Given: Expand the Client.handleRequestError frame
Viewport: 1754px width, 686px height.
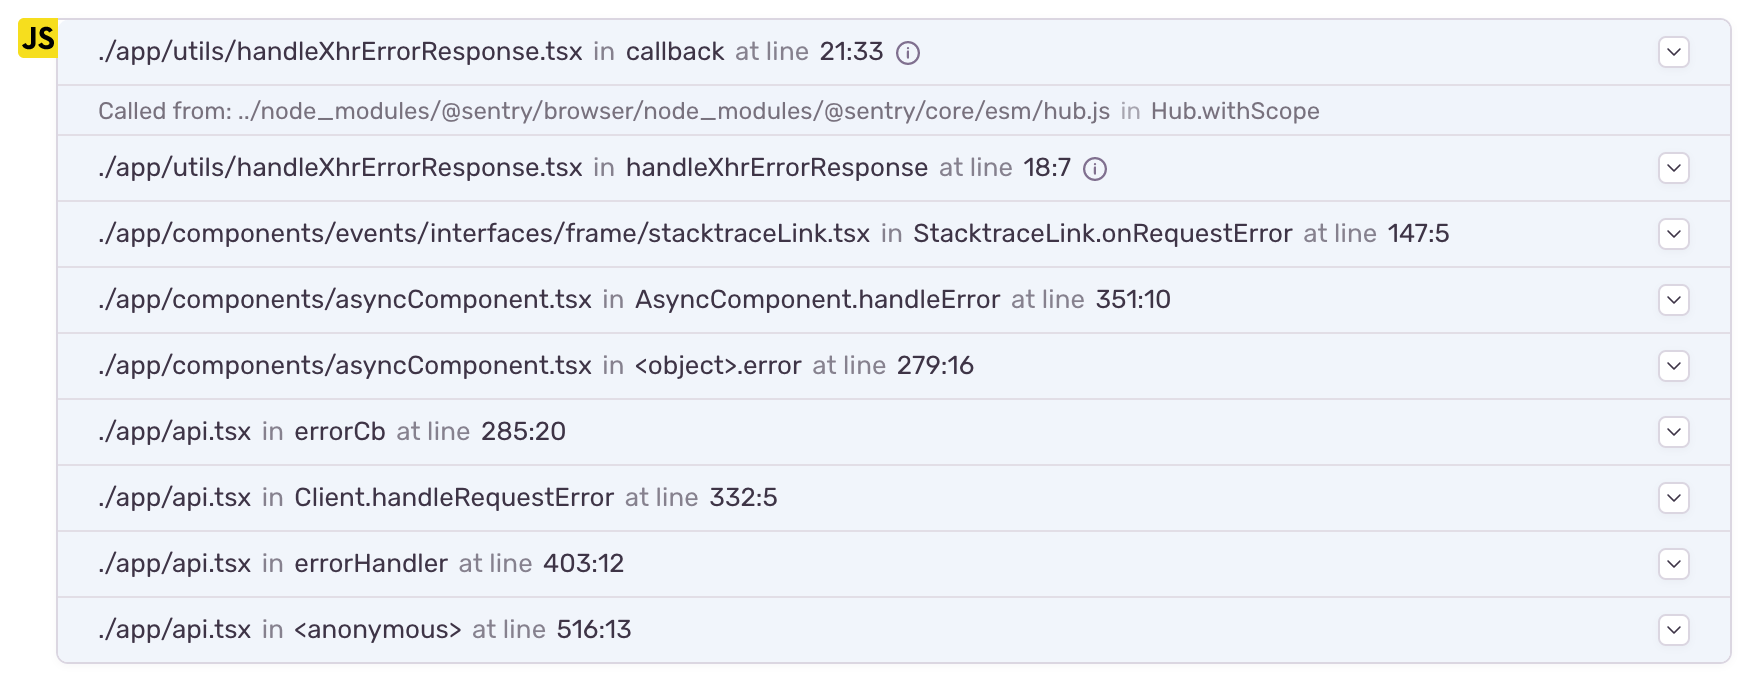Looking at the screenshot, I should click(1673, 498).
